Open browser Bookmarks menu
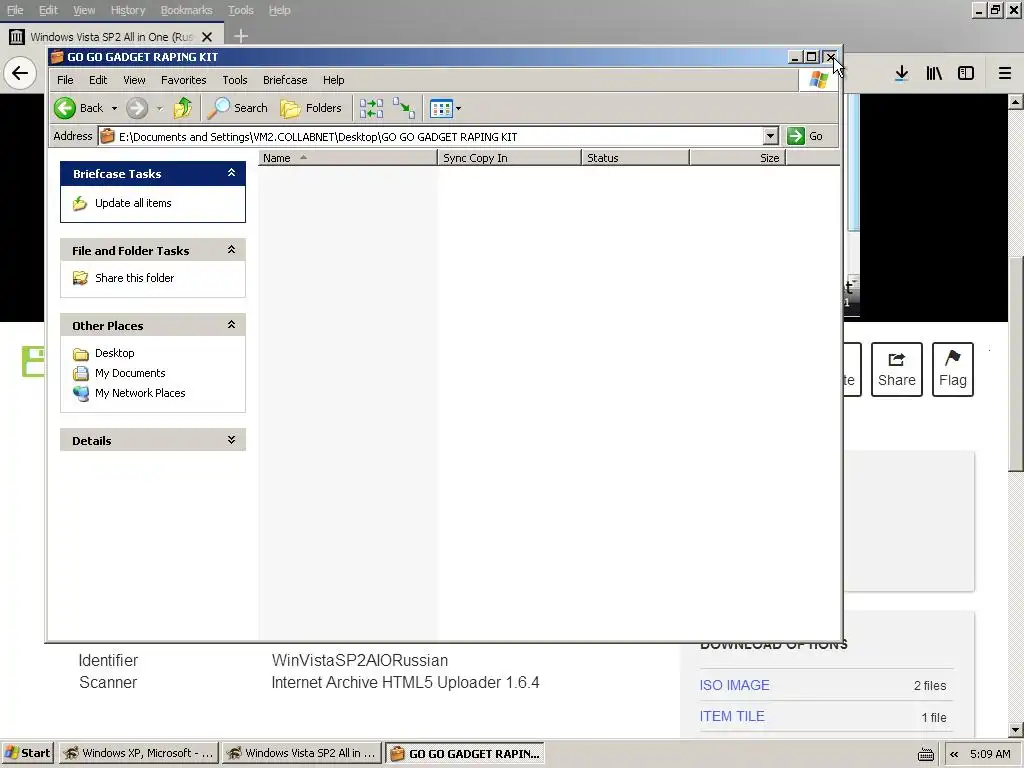 pos(186,10)
